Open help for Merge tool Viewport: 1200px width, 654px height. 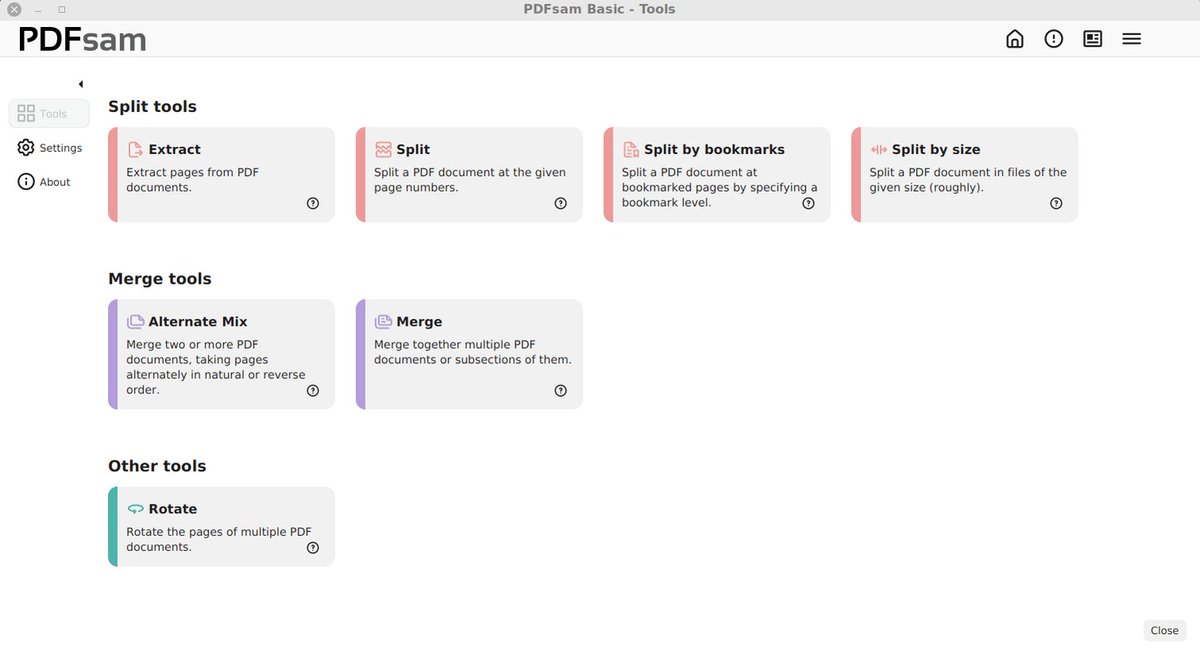coord(561,391)
